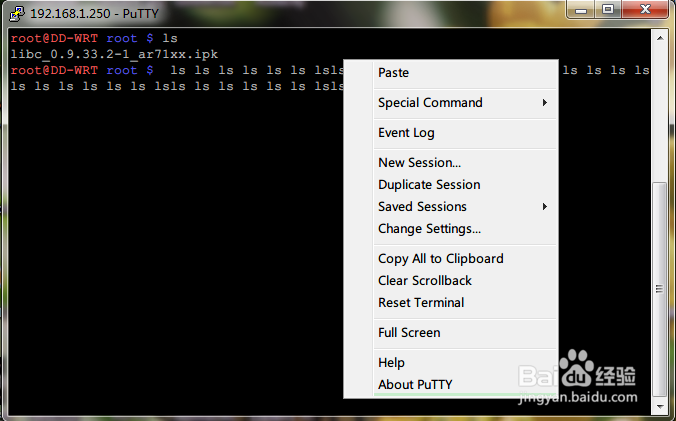Click the scrollbar up arrow

click(660, 38)
